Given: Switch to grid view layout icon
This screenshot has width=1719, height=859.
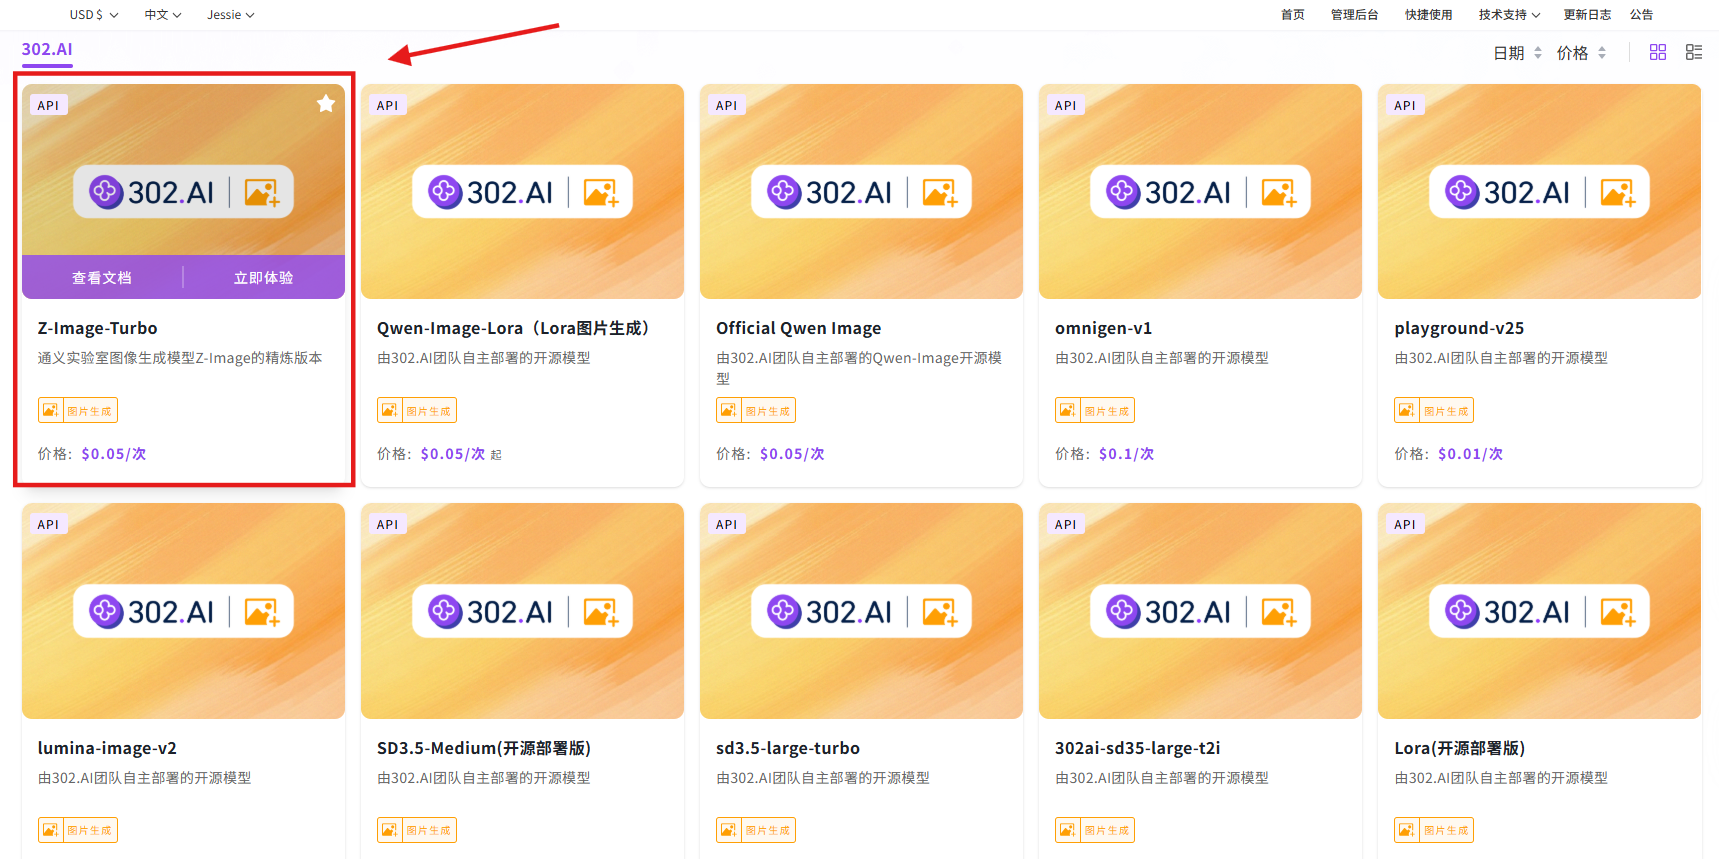Looking at the screenshot, I should click(1658, 52).
